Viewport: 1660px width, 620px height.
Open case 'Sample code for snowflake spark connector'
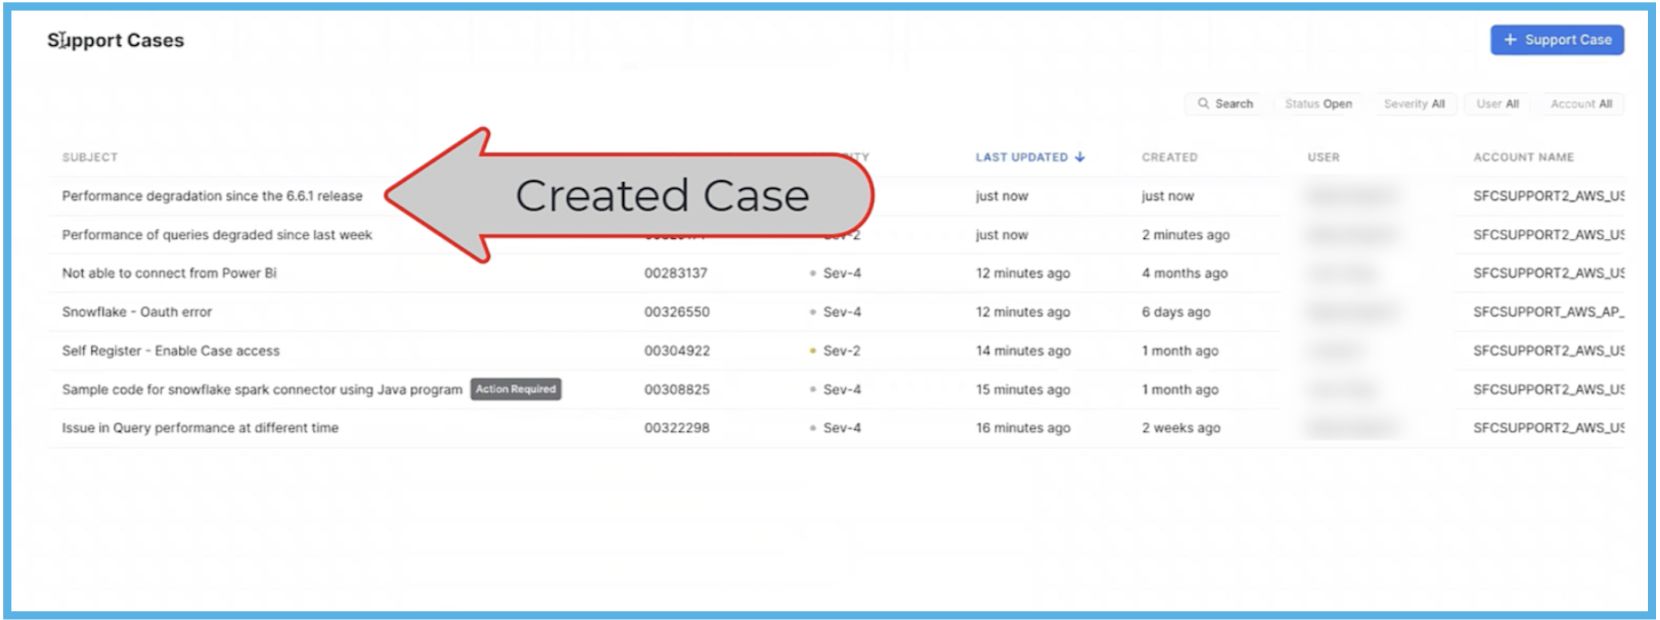pos(262,389)
